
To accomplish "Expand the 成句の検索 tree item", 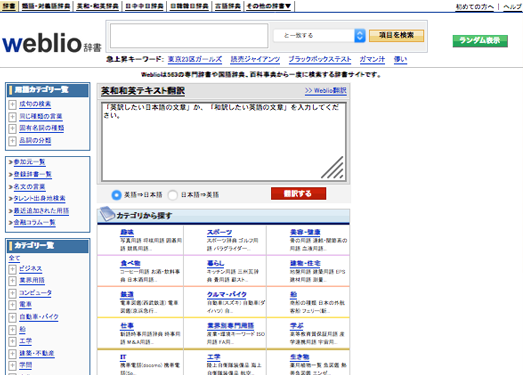I will coord(12,105).
